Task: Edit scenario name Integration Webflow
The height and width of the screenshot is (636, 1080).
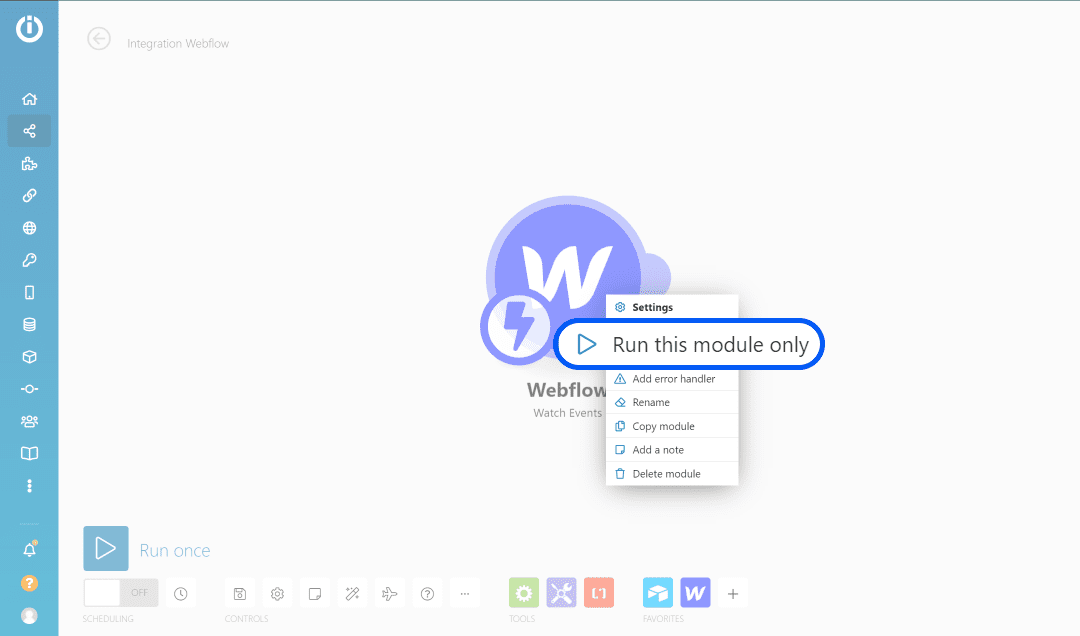Action: point(178,43)
